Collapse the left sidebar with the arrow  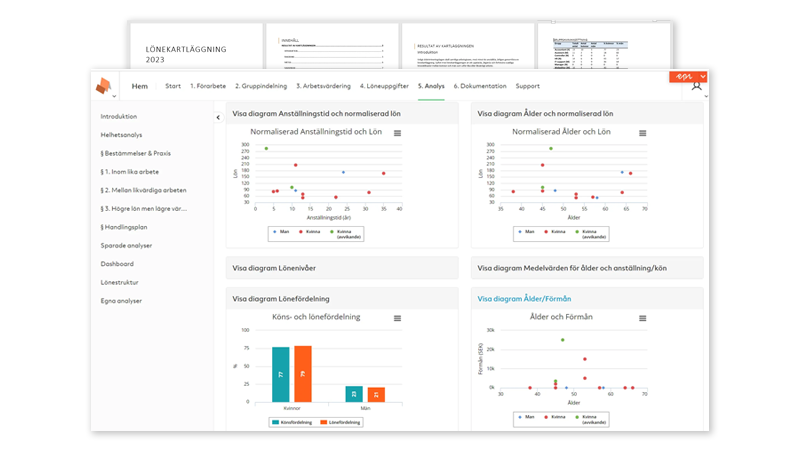(218, 117)
